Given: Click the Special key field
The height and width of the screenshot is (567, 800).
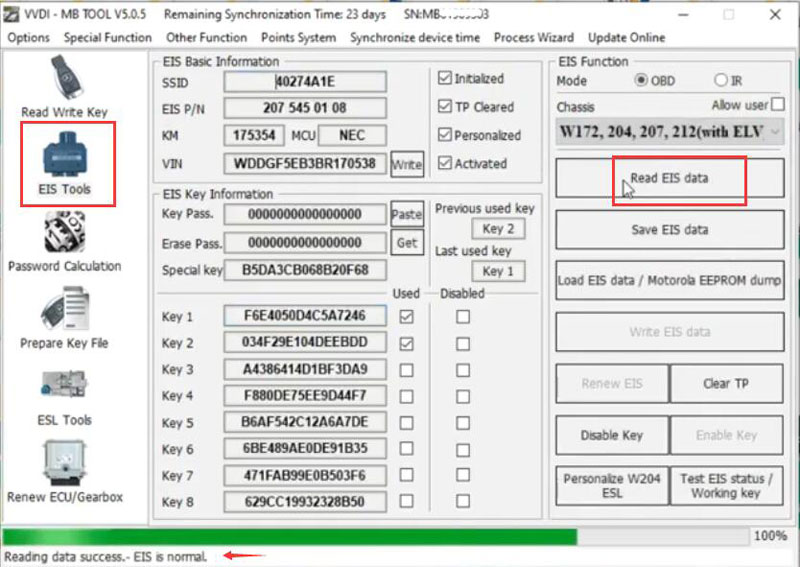Looking at the screenshot, I should tap(305, 270).
